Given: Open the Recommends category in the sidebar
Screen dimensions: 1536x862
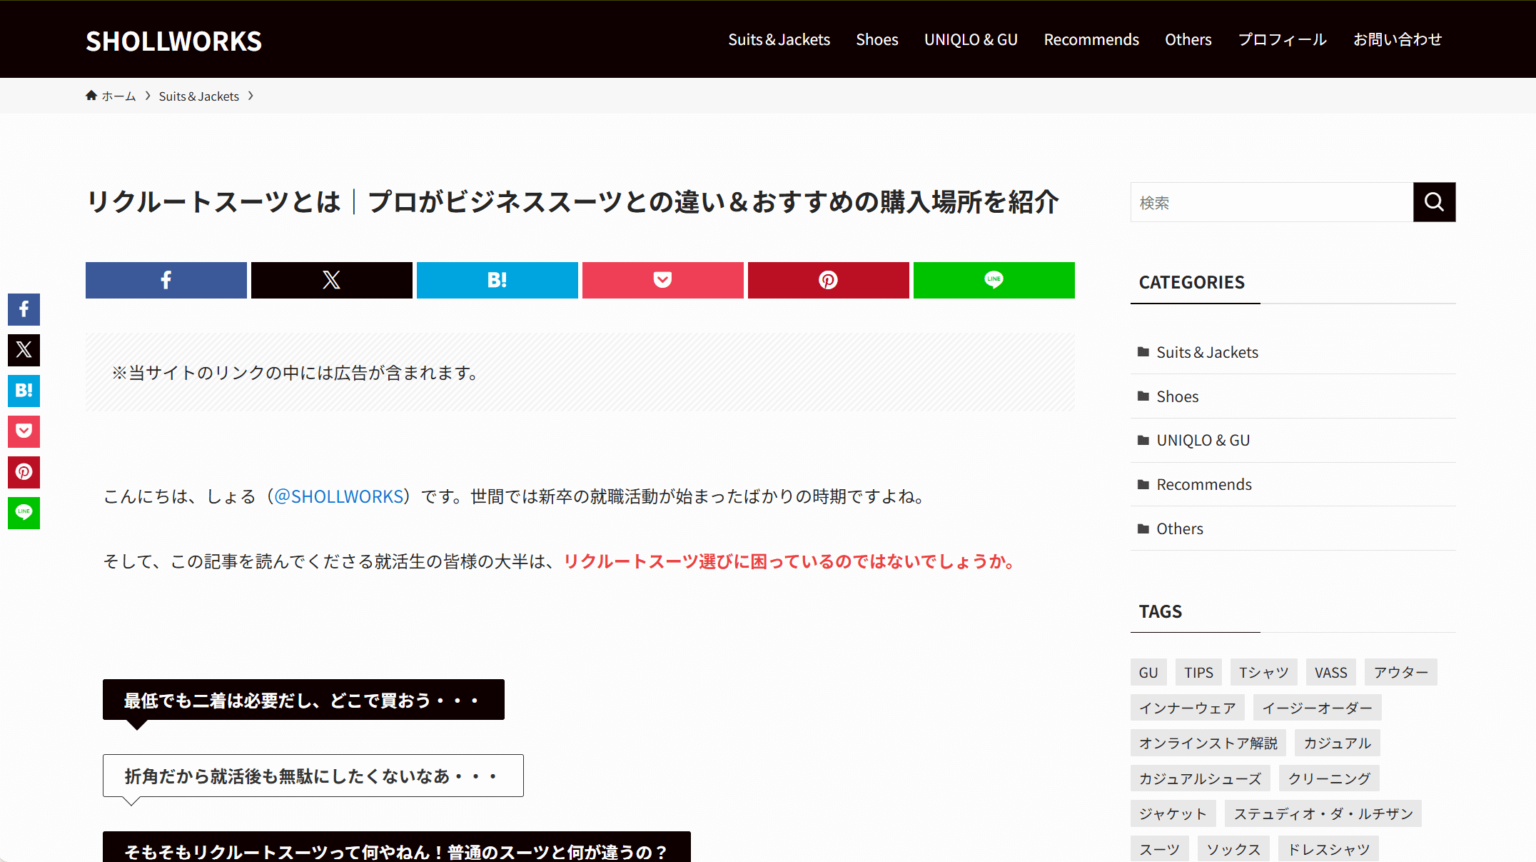Looking at the screenshot, I should pos(1204,484).
